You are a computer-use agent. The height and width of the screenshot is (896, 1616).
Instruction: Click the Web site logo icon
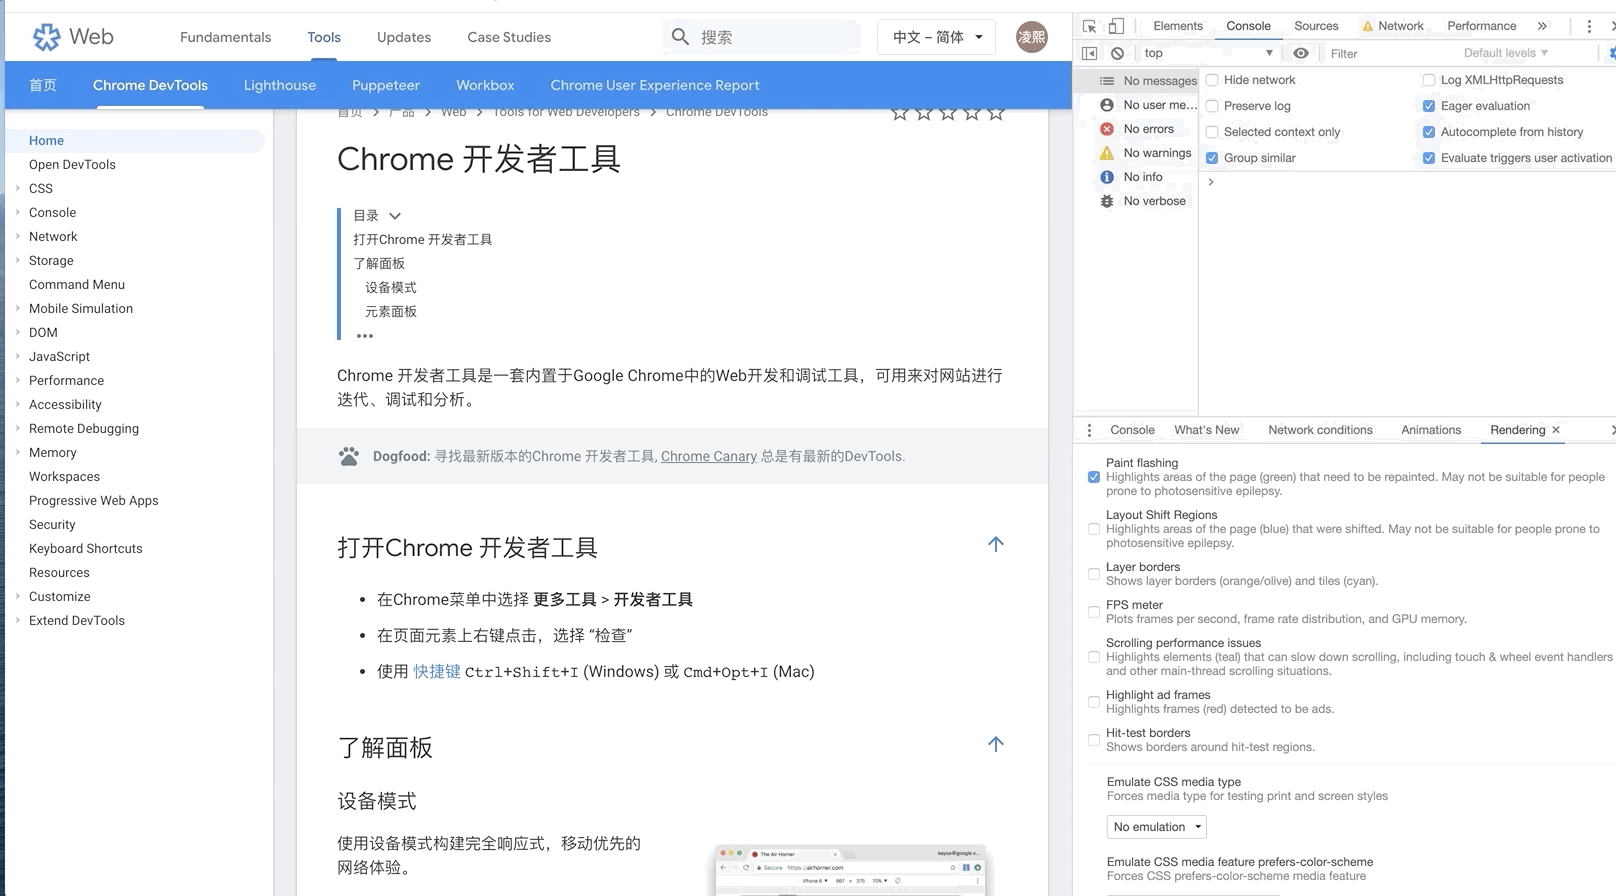[x=46, y=37]
